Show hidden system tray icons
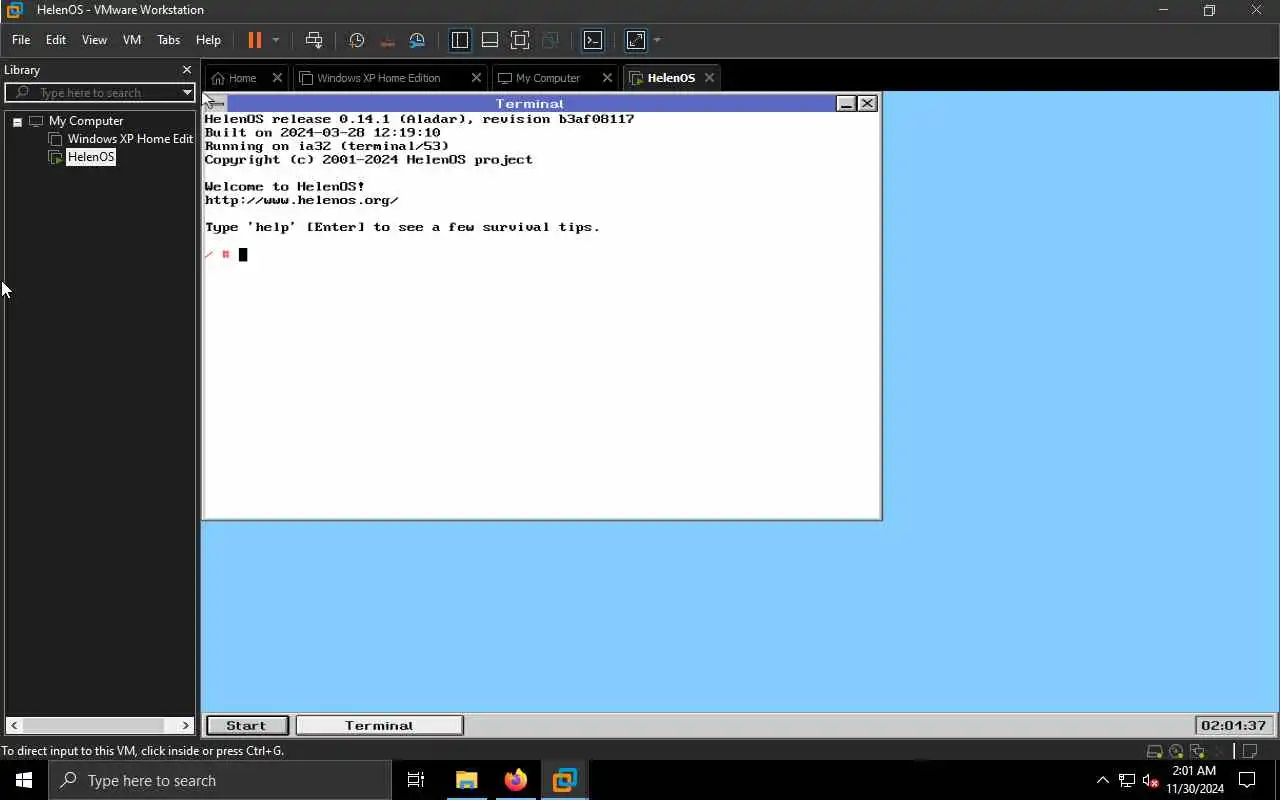The image size is (1280, 800). (1103, 780)
